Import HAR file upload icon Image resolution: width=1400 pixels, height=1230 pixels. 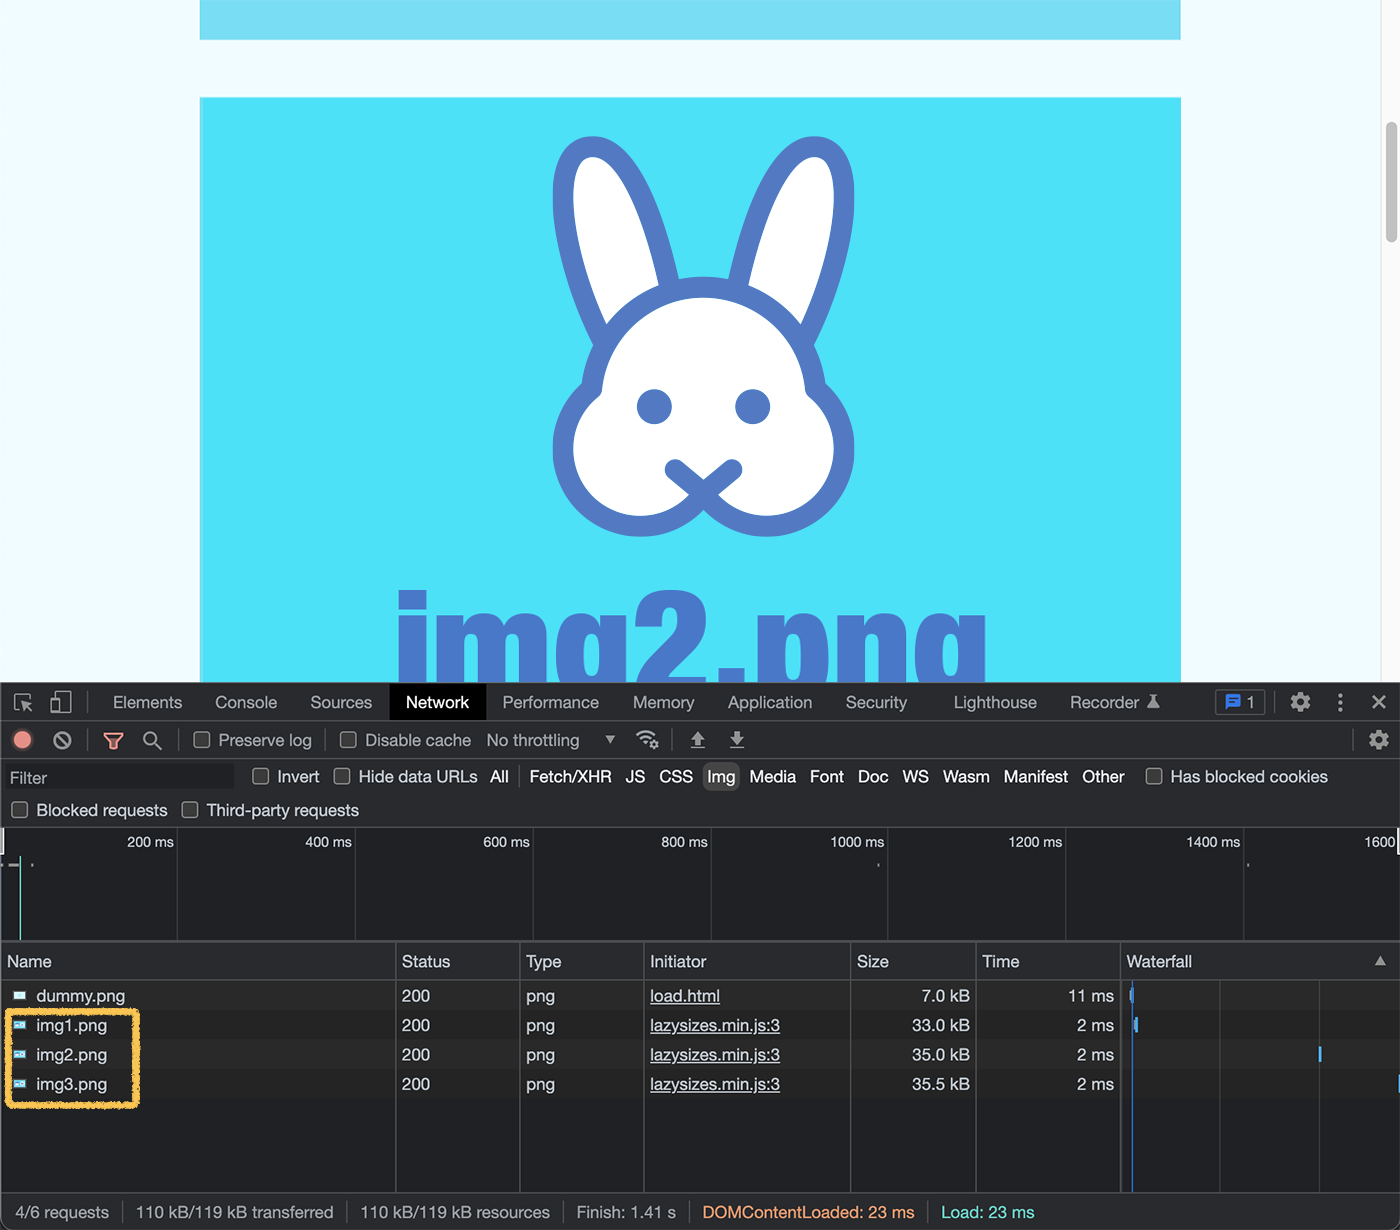pos(698,740)
